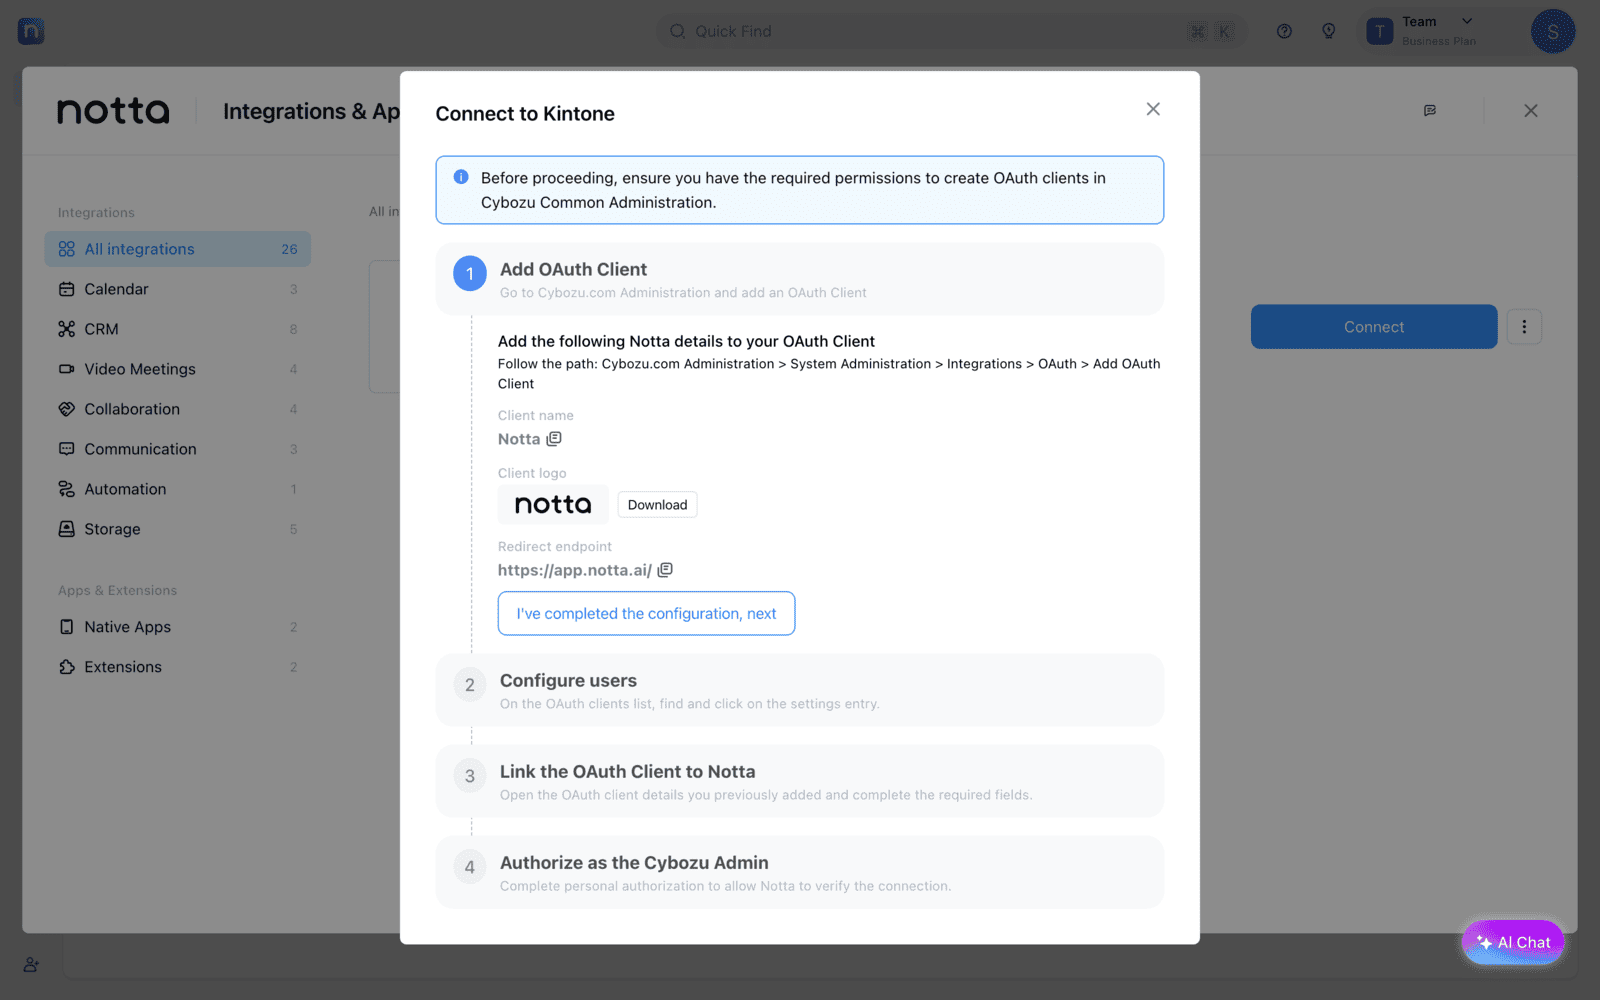Open the CRM integrations category
This screenshot has width=1600, height=1000.
177,329
